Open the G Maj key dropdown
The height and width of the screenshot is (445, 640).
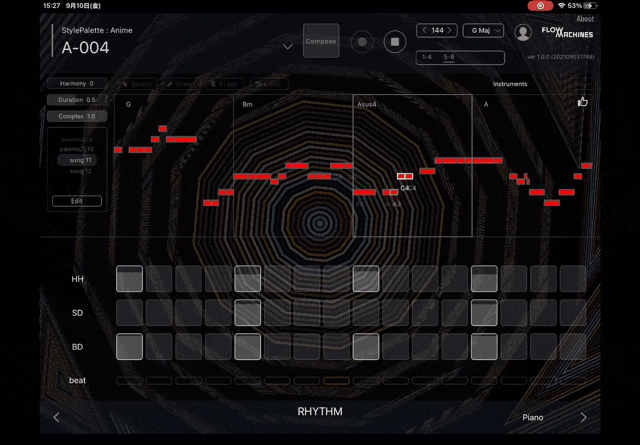(483, 31)
